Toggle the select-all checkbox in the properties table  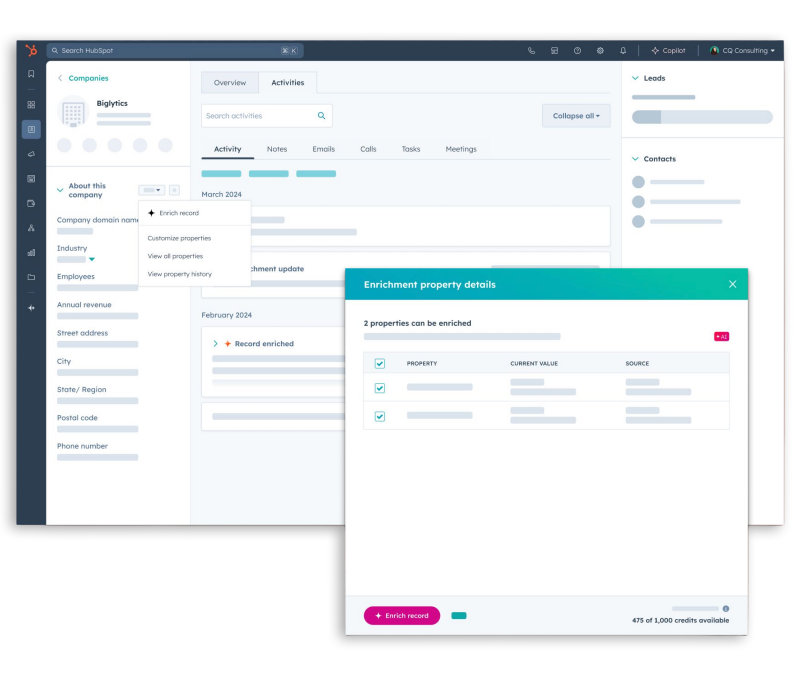tap(380, 363)
